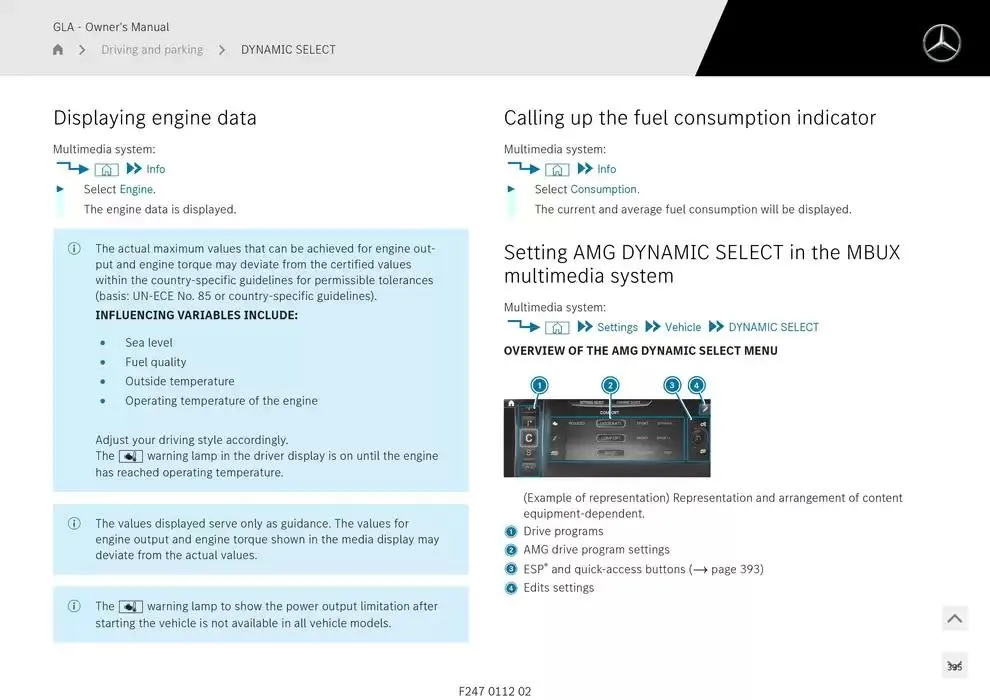
Task: Click home icon under Displaying engine data
Action: click(107, 170)
